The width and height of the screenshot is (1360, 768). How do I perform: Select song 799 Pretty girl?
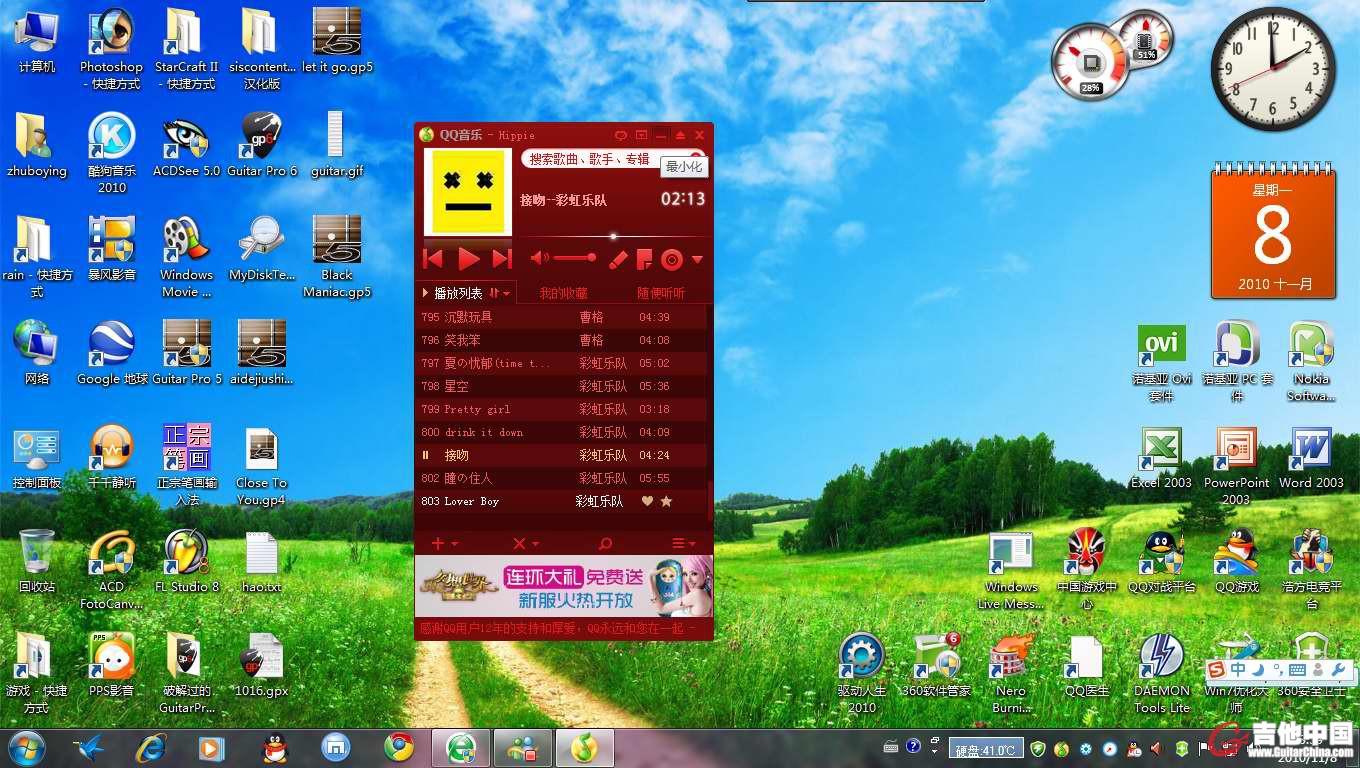click(561, 409)
